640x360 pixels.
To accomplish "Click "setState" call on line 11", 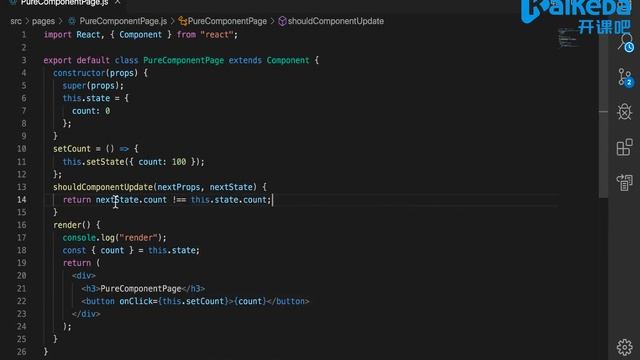I will tap(105, 162).
